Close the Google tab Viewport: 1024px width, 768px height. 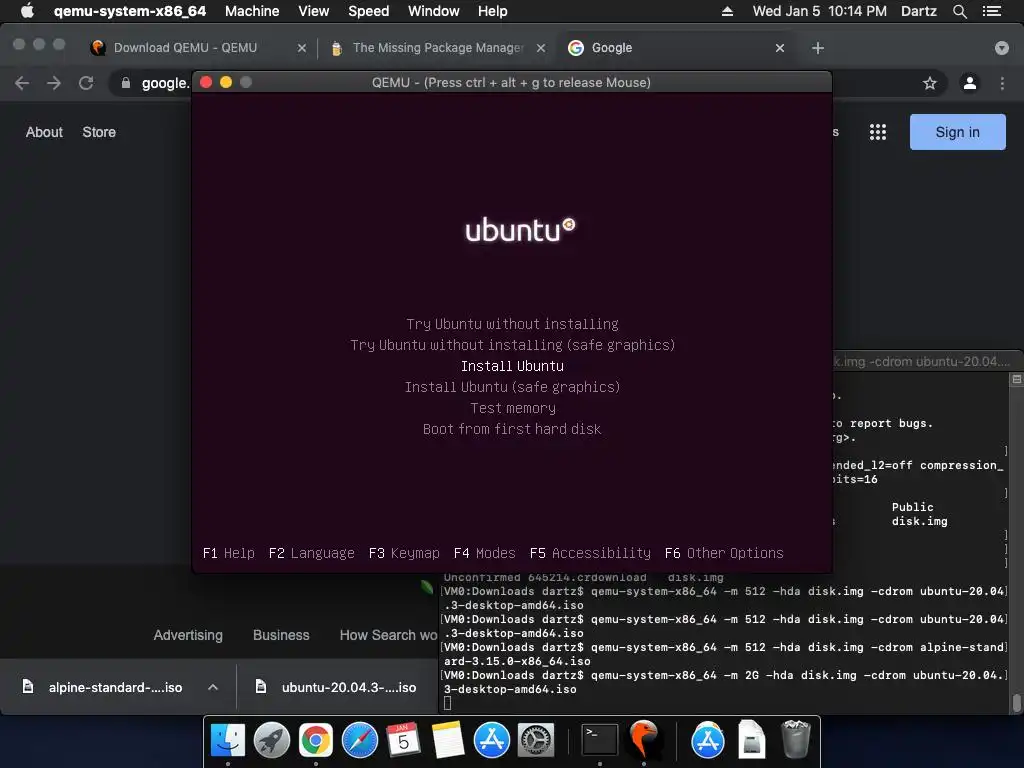click(x=780, y=48)
